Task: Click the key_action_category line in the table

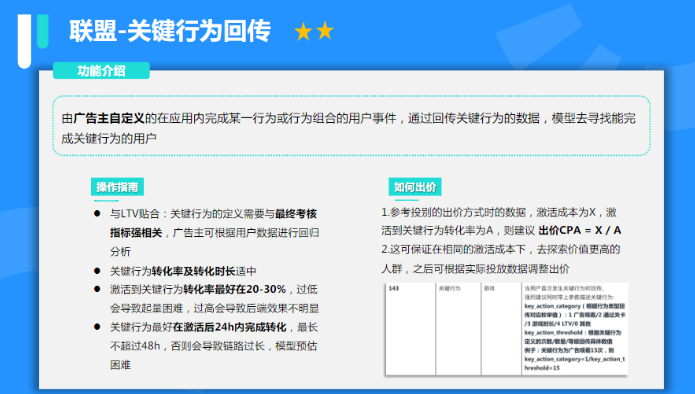Action: [x=574, y=306]
